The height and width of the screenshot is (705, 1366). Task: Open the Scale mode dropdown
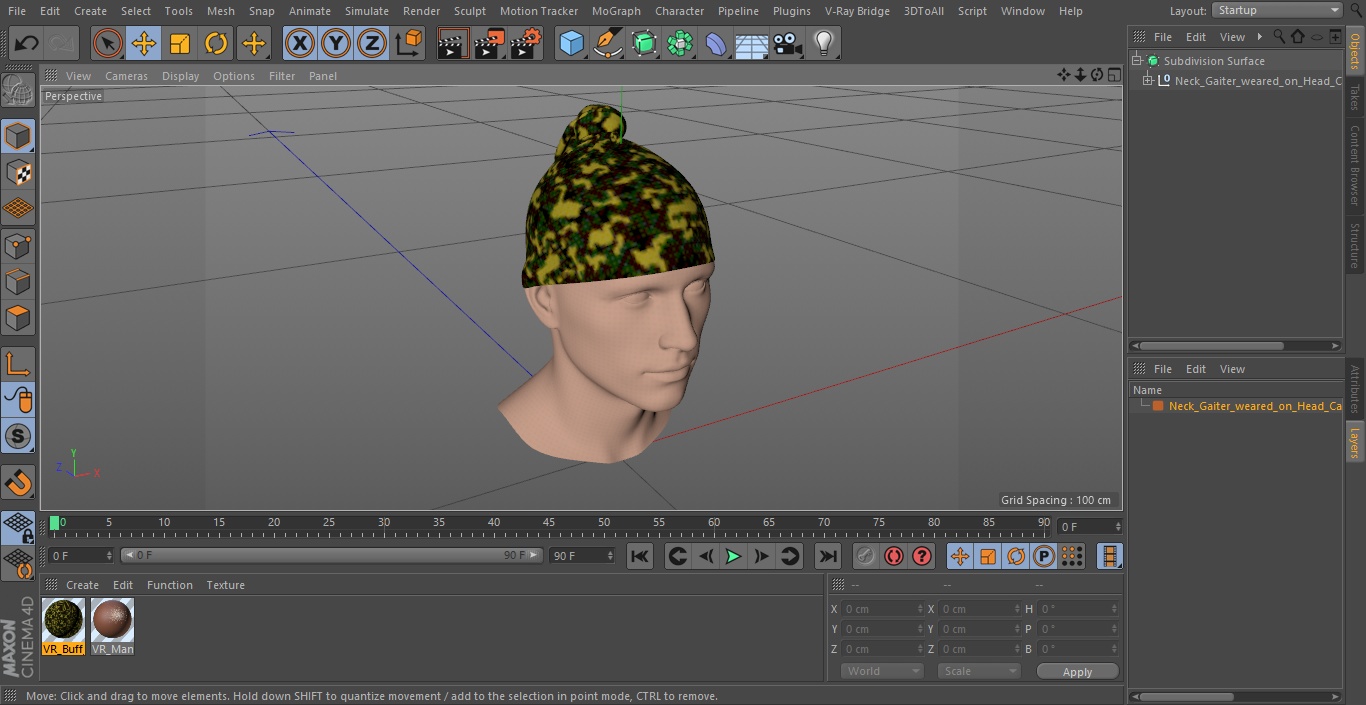979,671
